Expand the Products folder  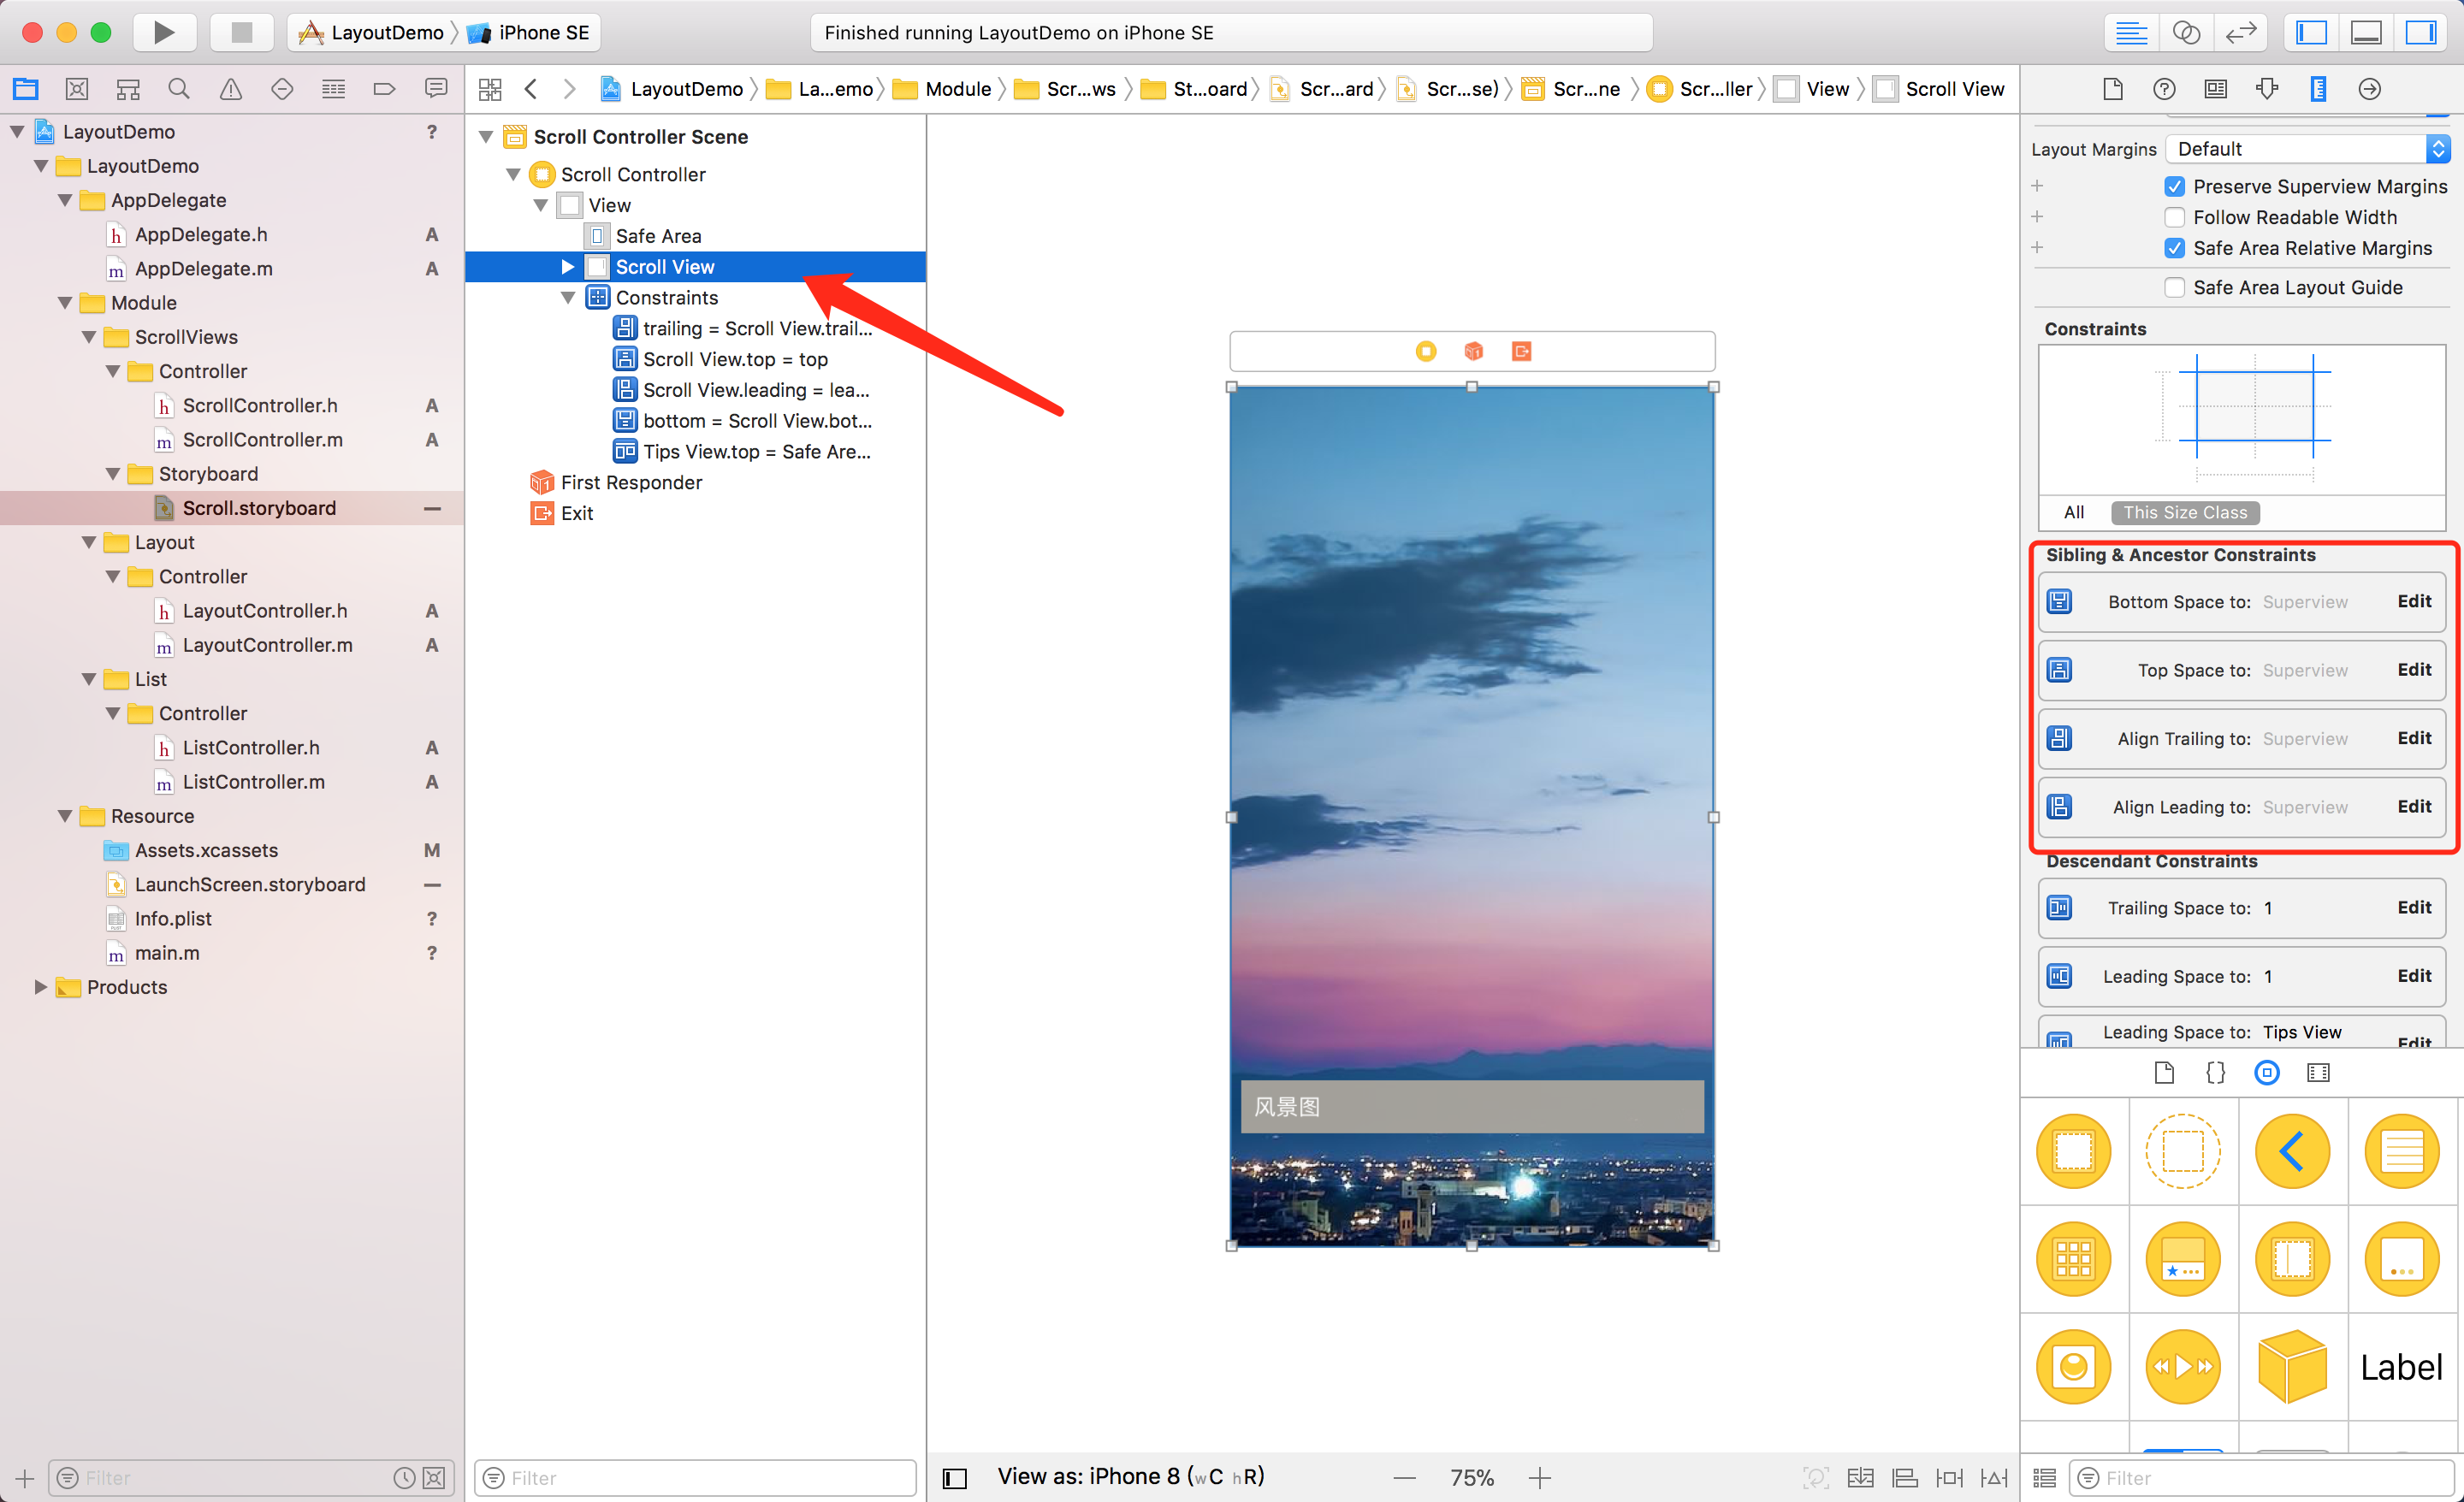click(x=40, y=987)
